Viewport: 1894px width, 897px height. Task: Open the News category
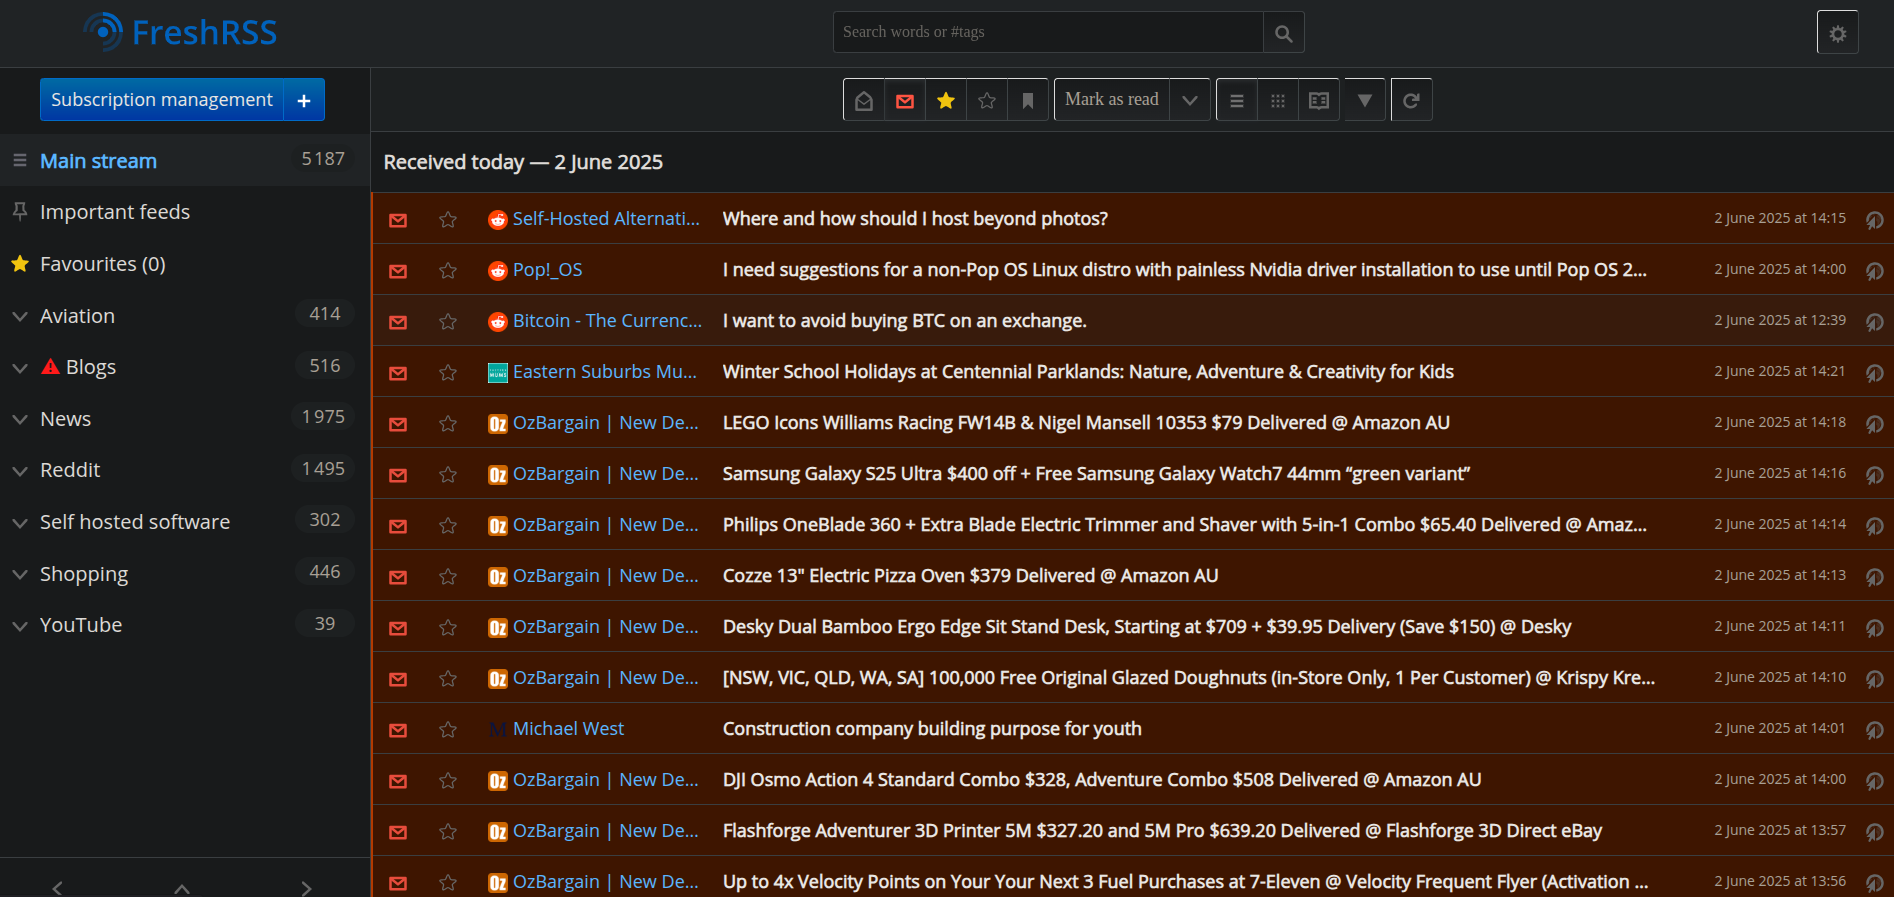(x=65, y=419)
